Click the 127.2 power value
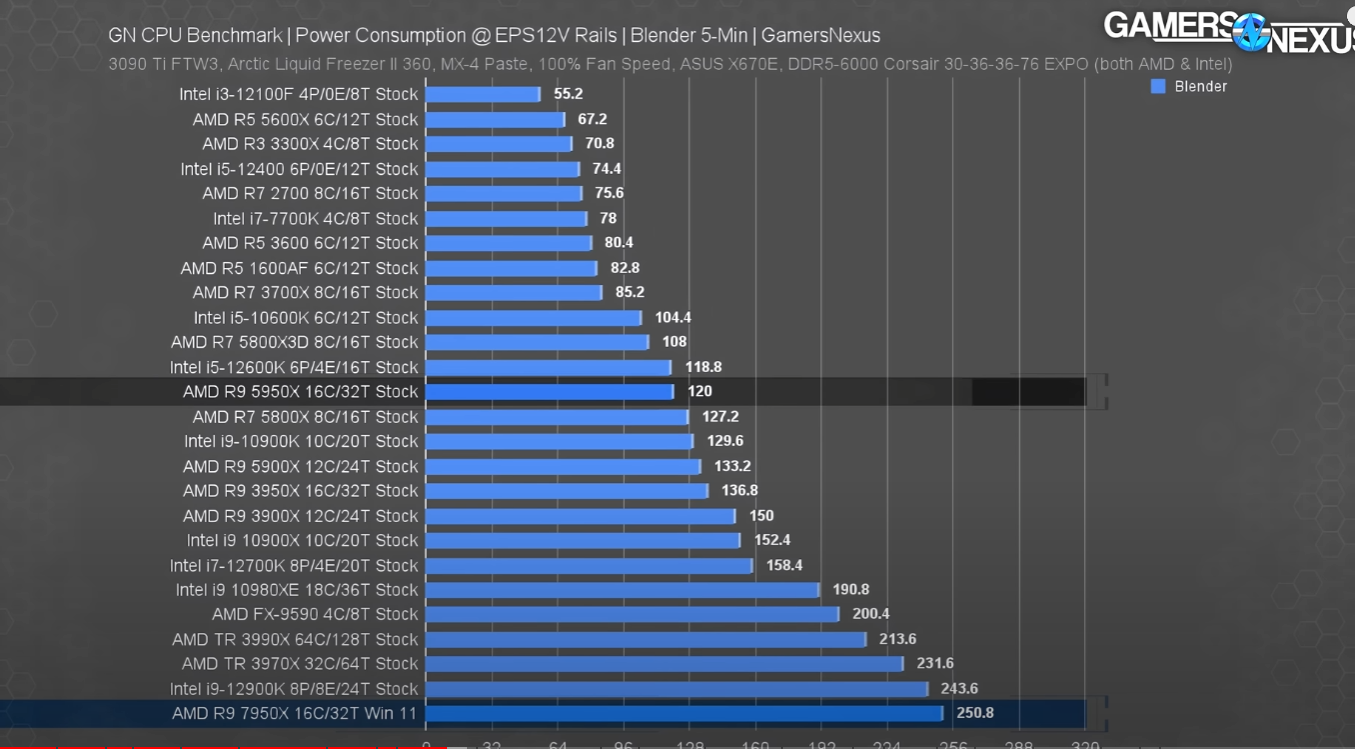The height and width of the screenshot is (749, 1355). [720, 416]
